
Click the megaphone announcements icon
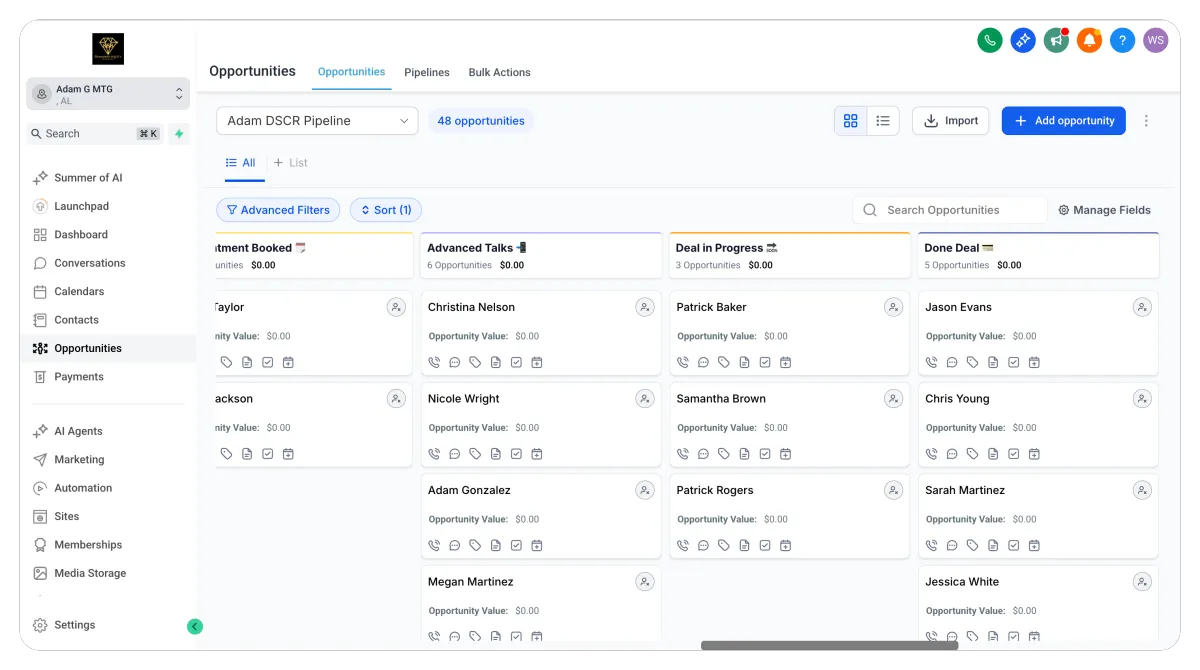[x=1056, y=40]
